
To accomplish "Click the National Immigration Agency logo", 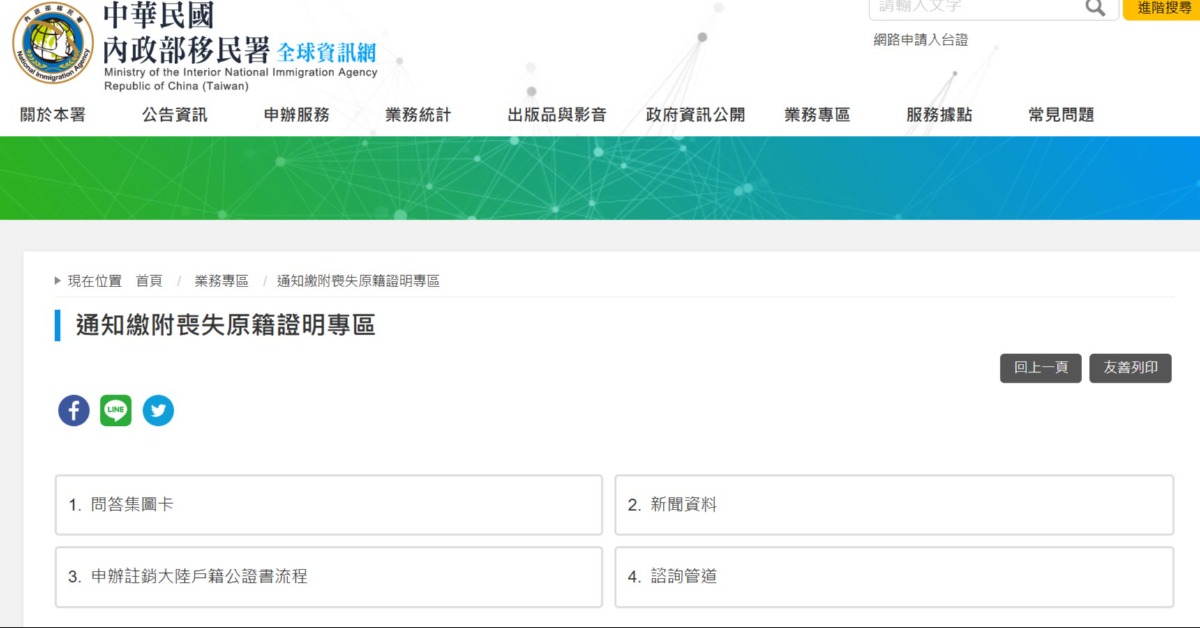I will tap(54, 45).
